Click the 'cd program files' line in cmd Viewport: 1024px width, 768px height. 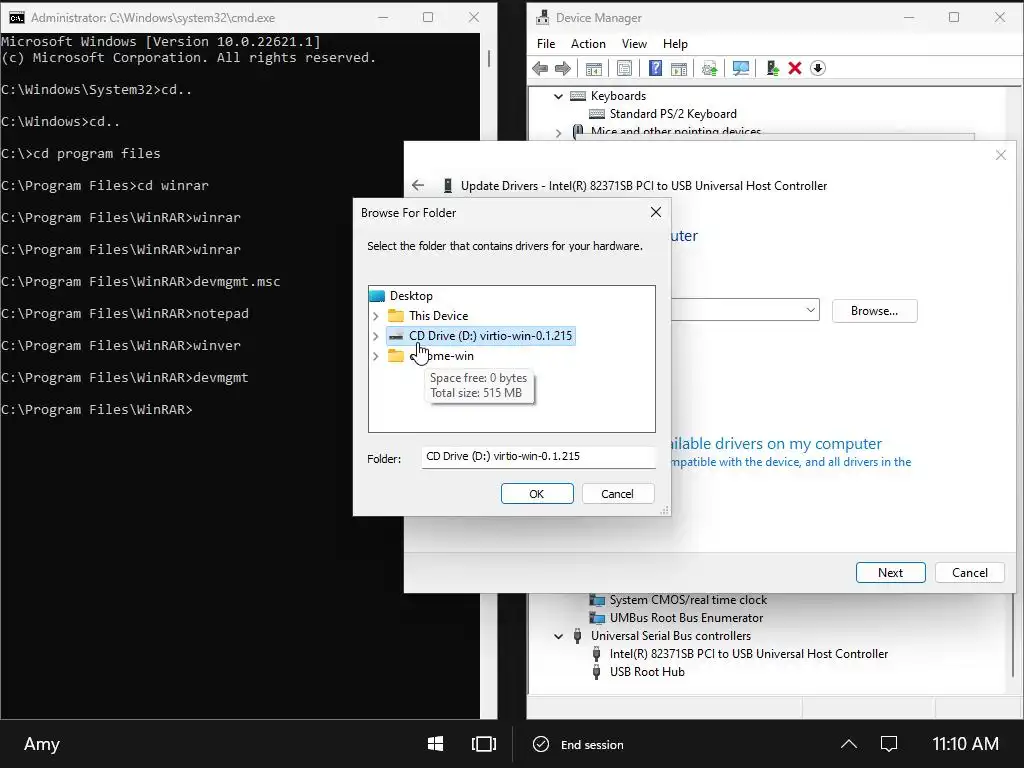click(80, 153)
